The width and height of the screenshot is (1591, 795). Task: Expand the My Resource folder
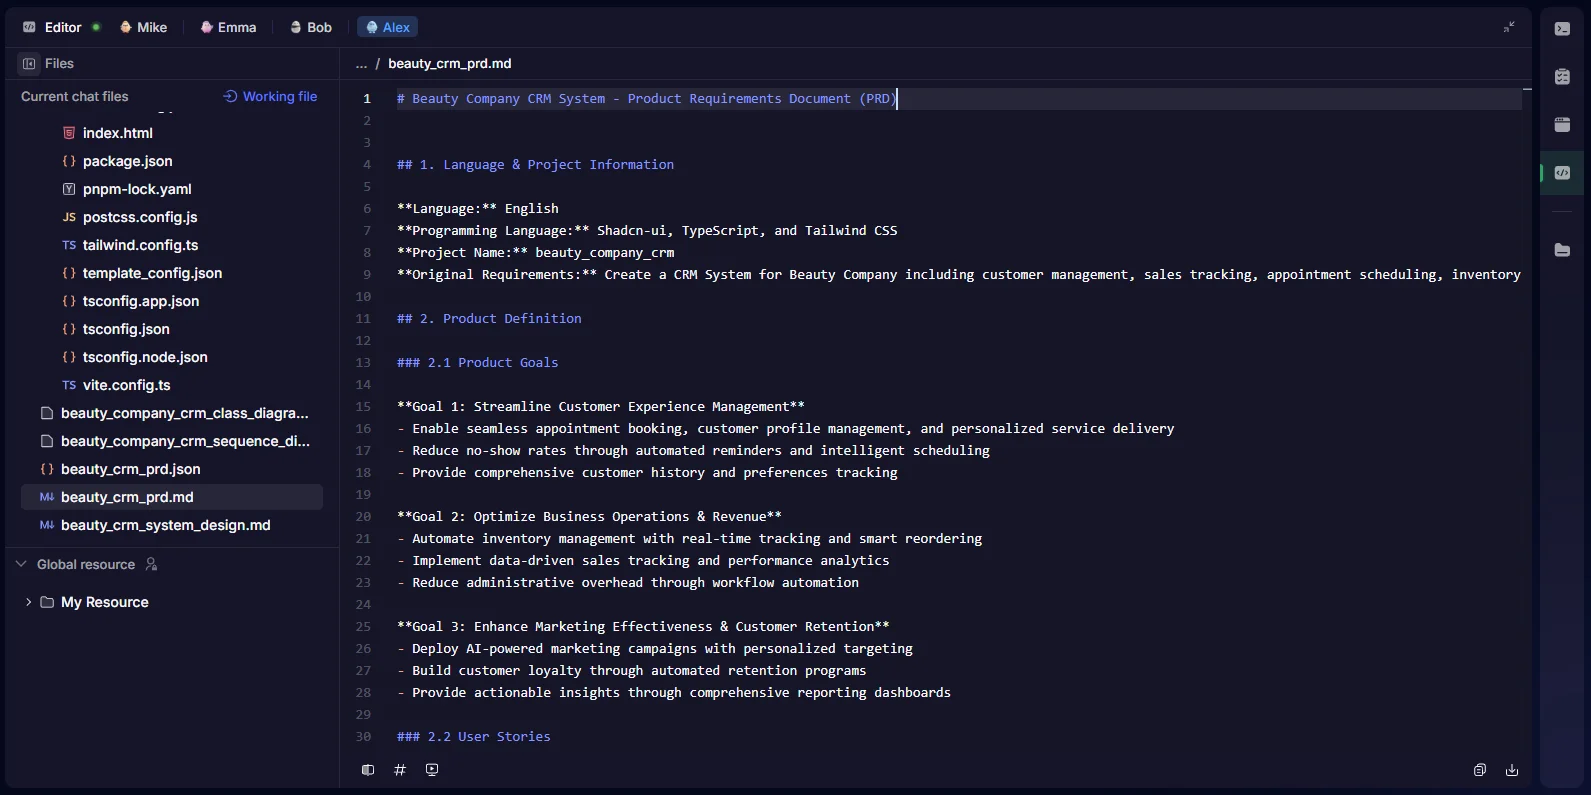point(28,602)
